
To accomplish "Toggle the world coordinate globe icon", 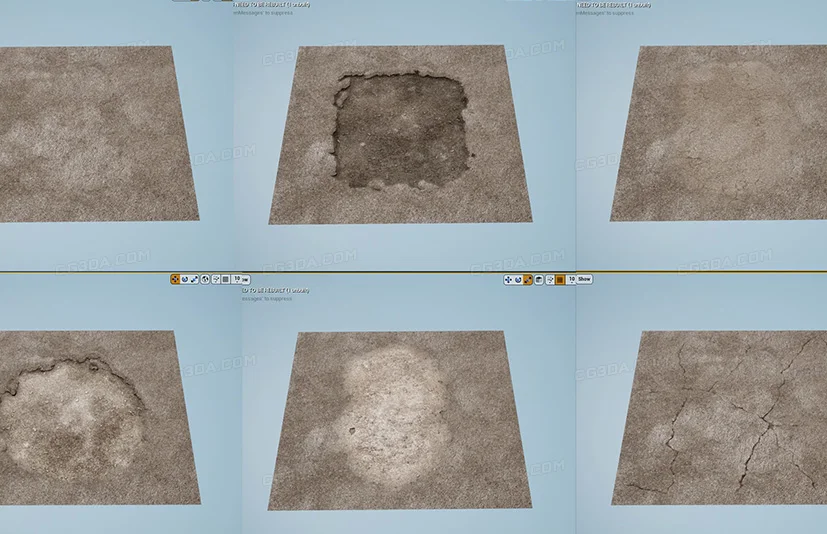I will 205,279.
